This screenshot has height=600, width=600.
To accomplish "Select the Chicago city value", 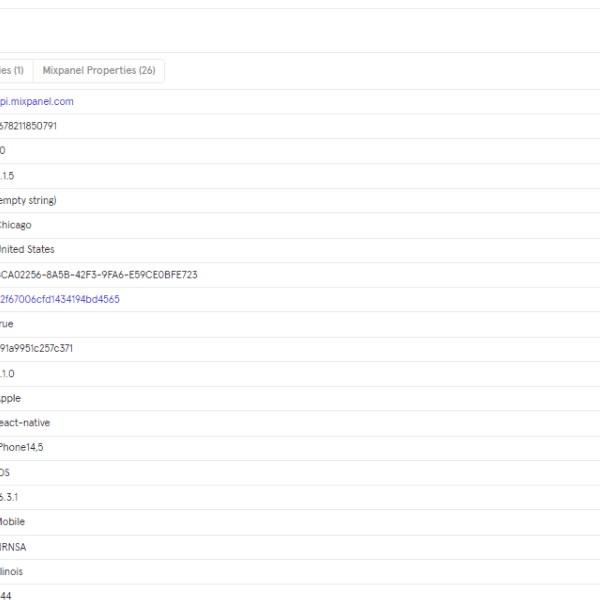I will [15, 225].
